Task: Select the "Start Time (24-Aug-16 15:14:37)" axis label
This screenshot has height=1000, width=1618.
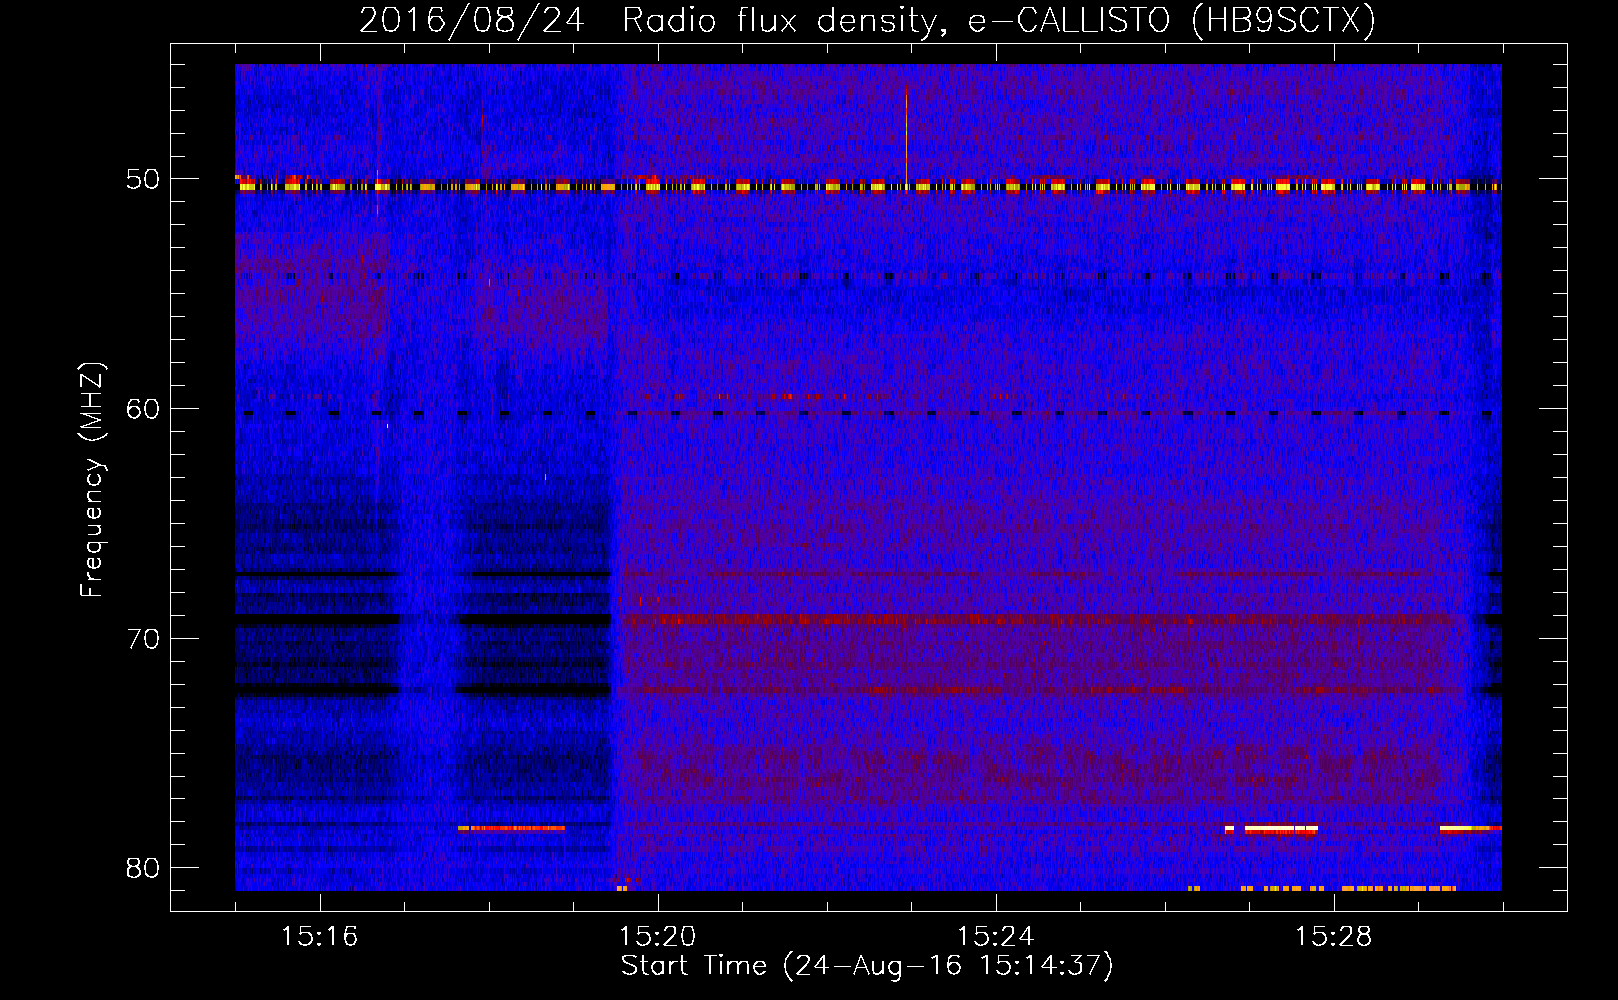Action: click(867, 966)
